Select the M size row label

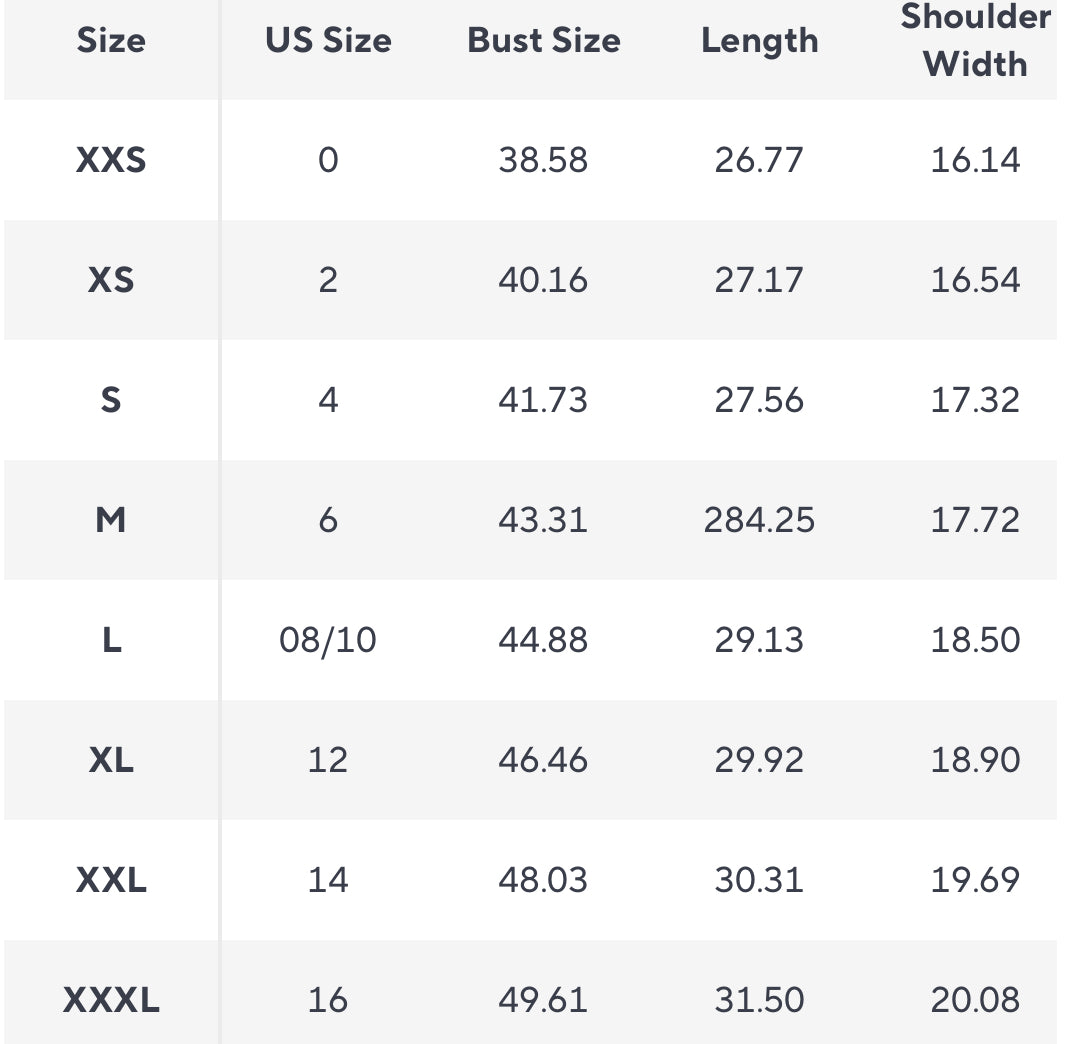tap(111, 520)
